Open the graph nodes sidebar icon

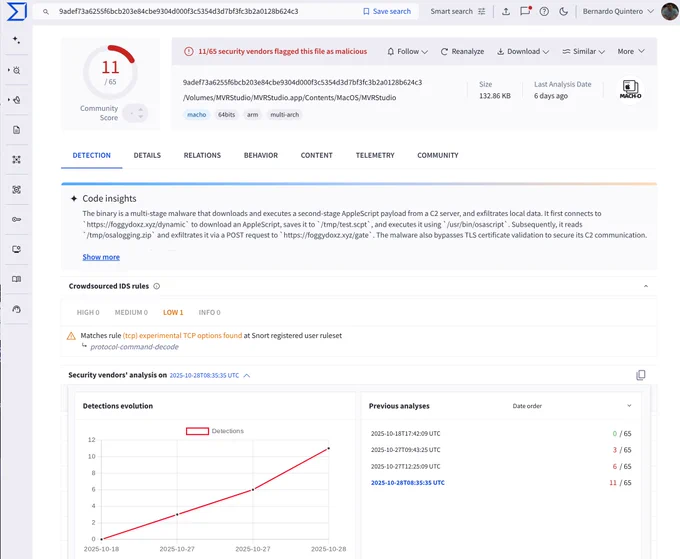[16, 160]
